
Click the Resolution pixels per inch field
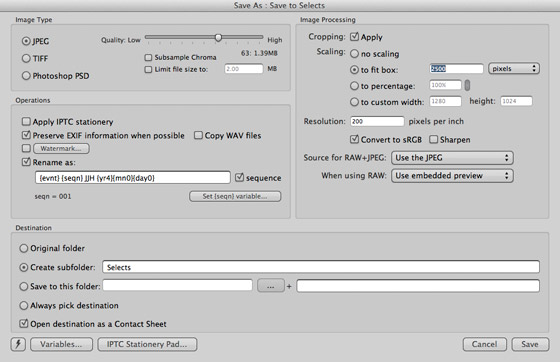377,121
